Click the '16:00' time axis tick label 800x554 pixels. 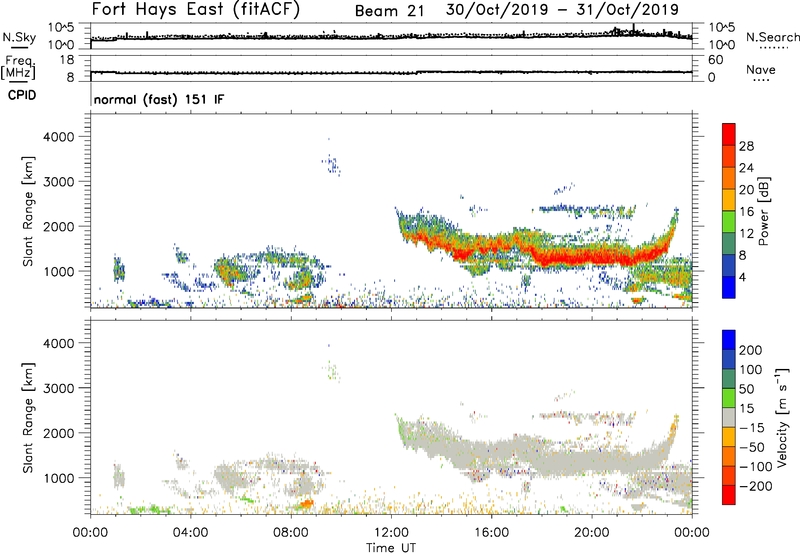point(491,533)
